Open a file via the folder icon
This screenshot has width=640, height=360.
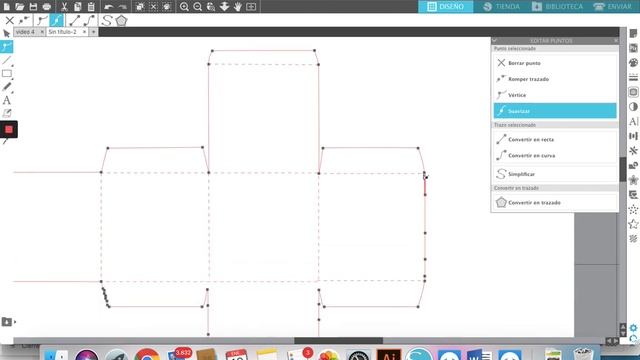pyautogui.click(x=20, y=7)
